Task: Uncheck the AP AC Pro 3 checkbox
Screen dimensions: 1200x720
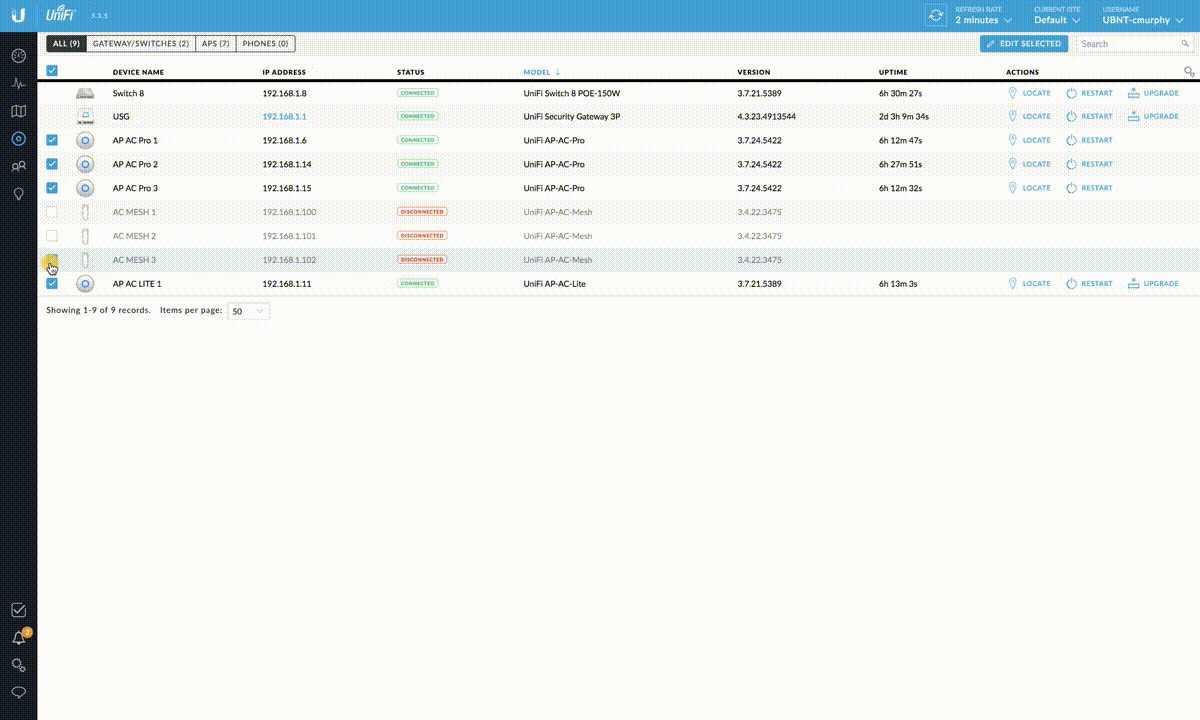Action: (x=52, y=188)
